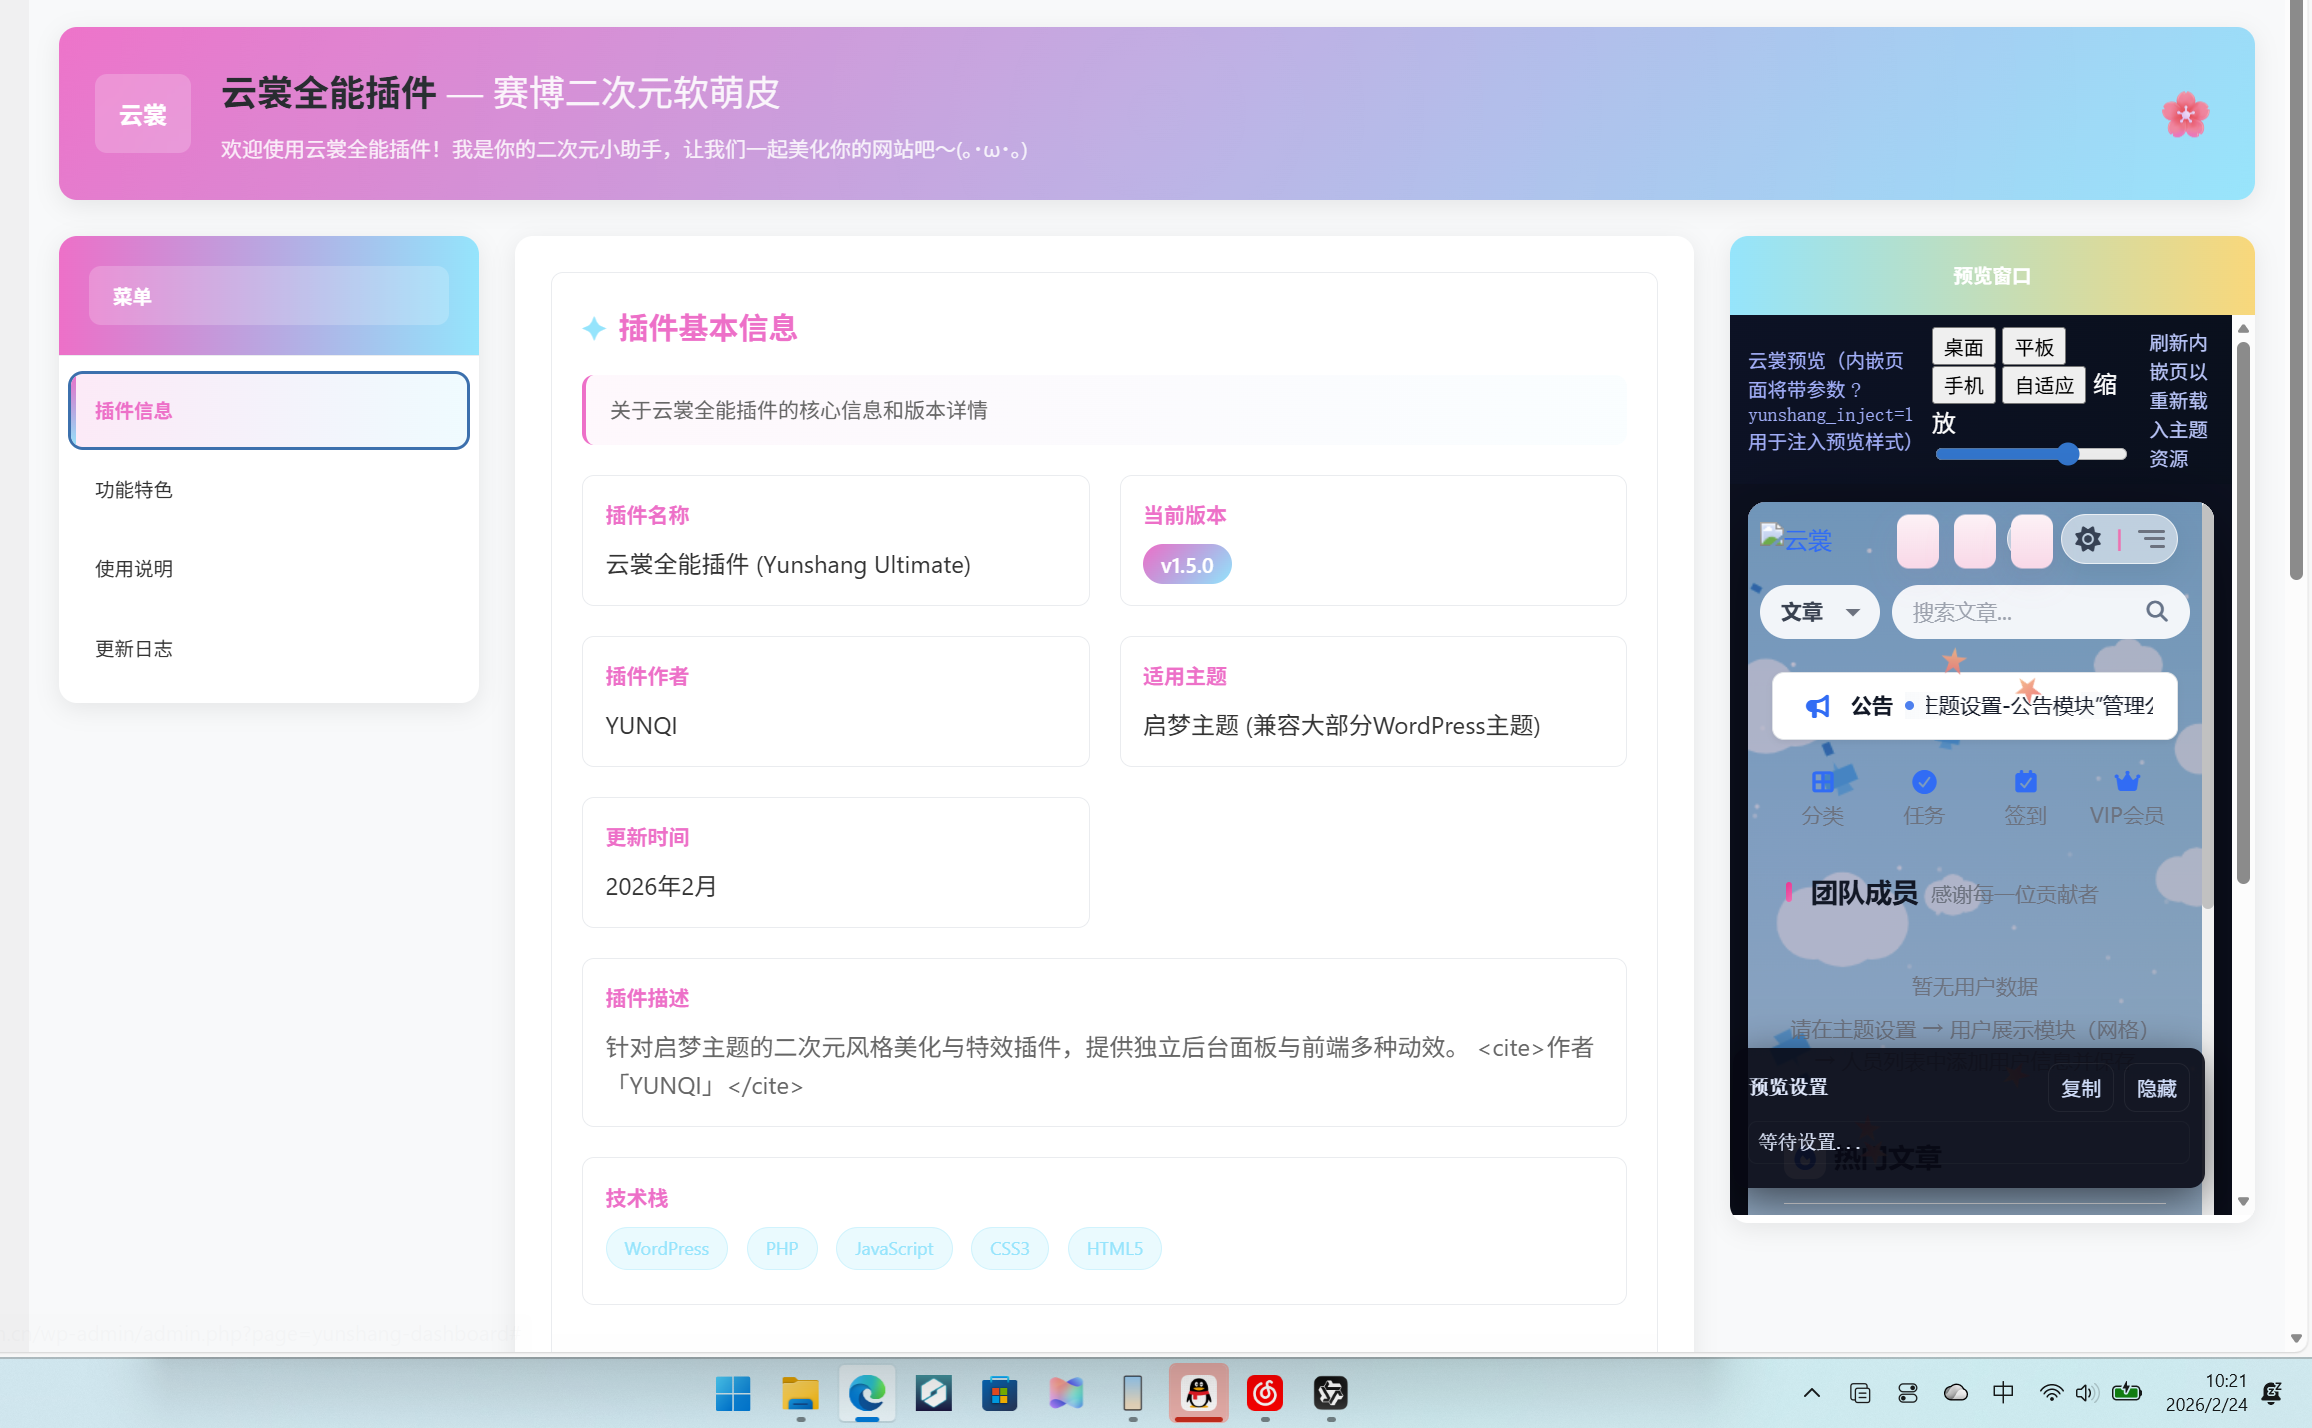
Task: Open the Unity hub icon in taskbar
Action: coord(1331,1393)
